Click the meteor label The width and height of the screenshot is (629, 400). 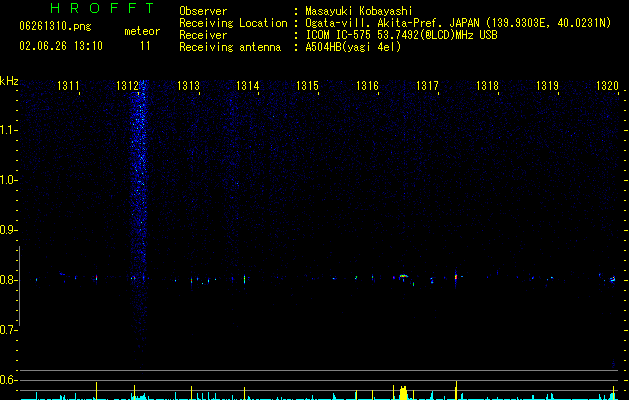point(142,31)
